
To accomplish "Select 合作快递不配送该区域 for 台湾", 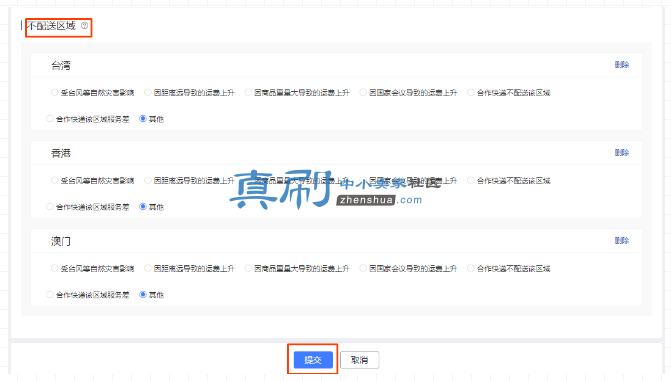I will (471, 92).
